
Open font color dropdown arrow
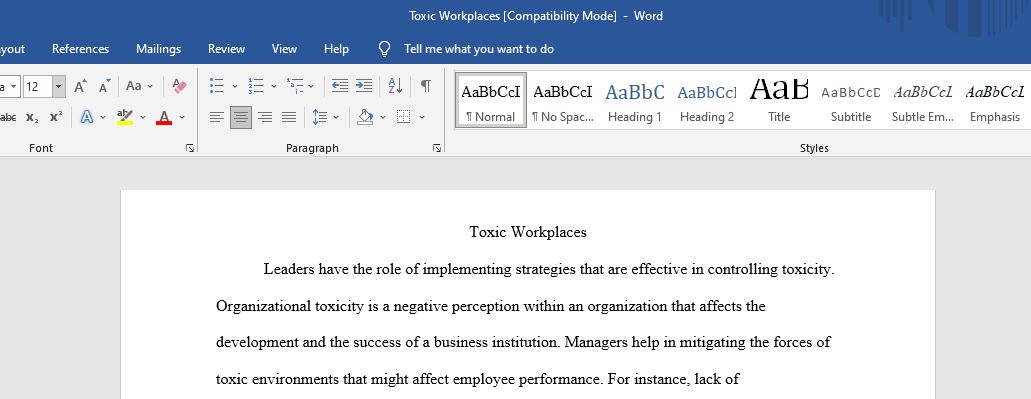[x=182, y=118]
